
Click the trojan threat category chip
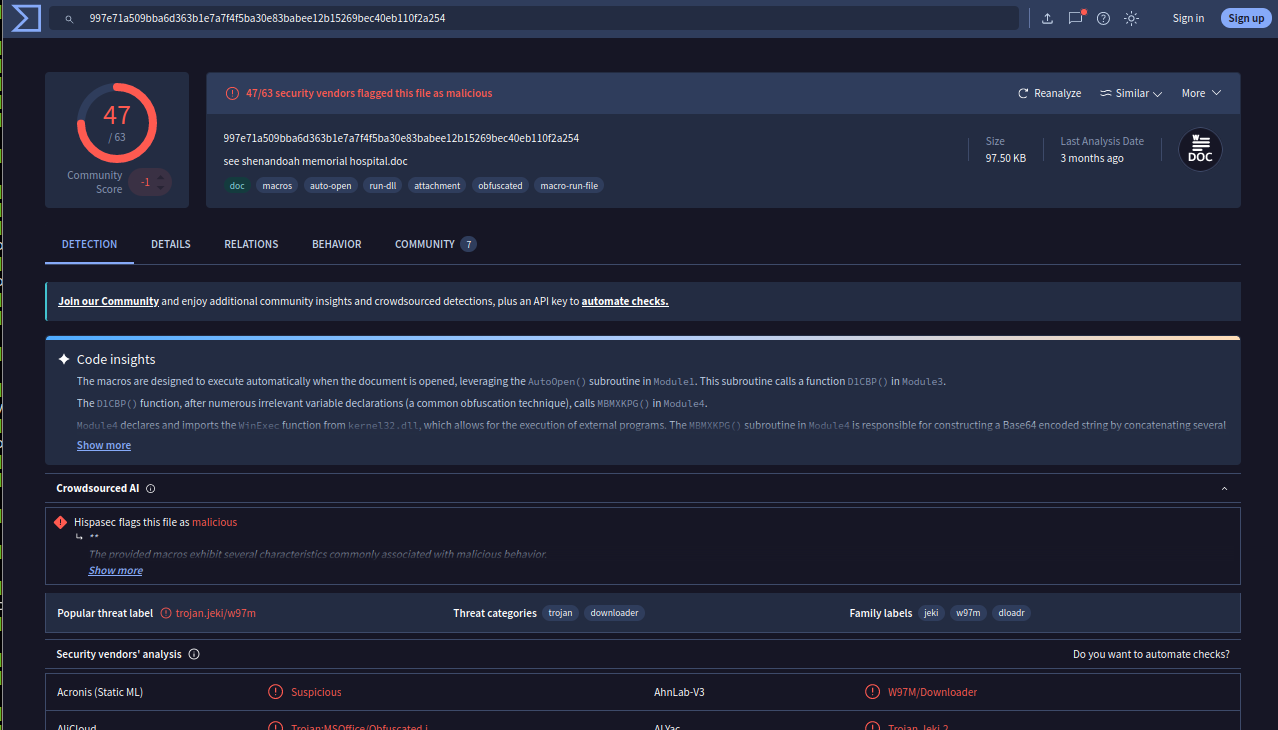coord(561,613)
